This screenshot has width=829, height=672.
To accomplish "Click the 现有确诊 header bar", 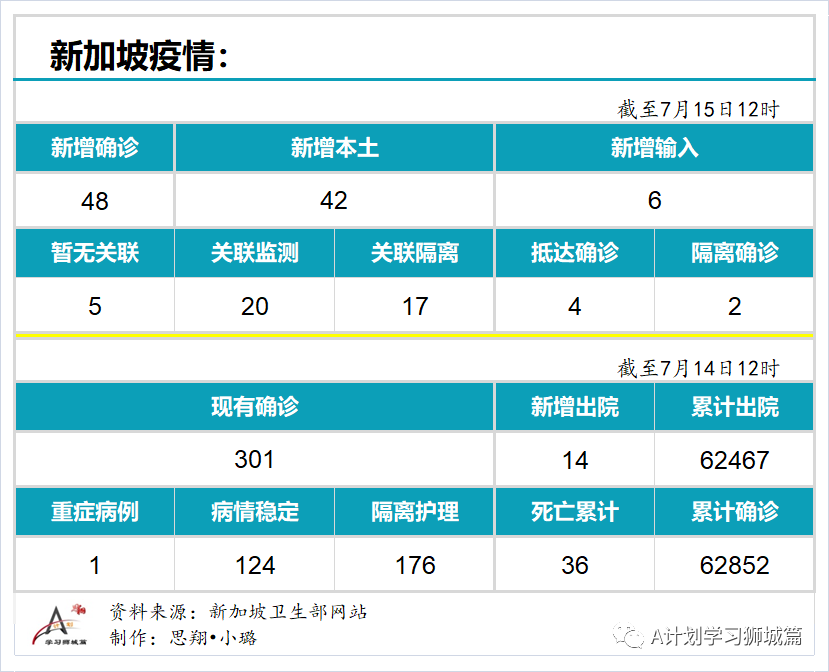I will (x=256, y=406).
